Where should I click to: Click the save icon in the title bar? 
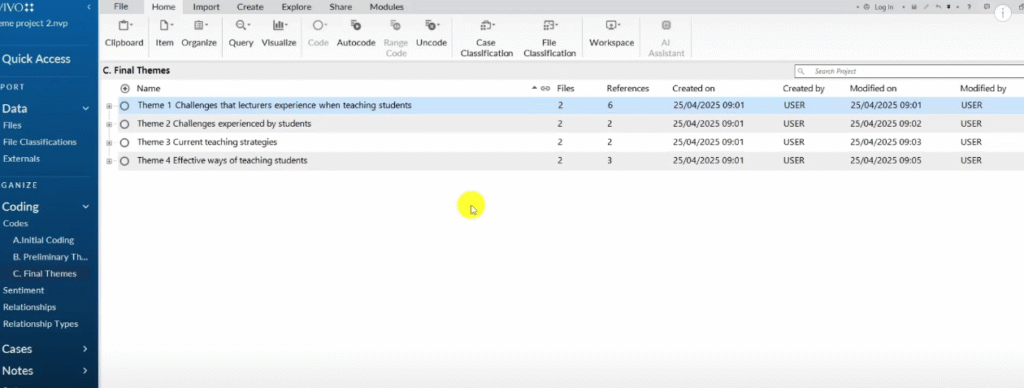914,7
